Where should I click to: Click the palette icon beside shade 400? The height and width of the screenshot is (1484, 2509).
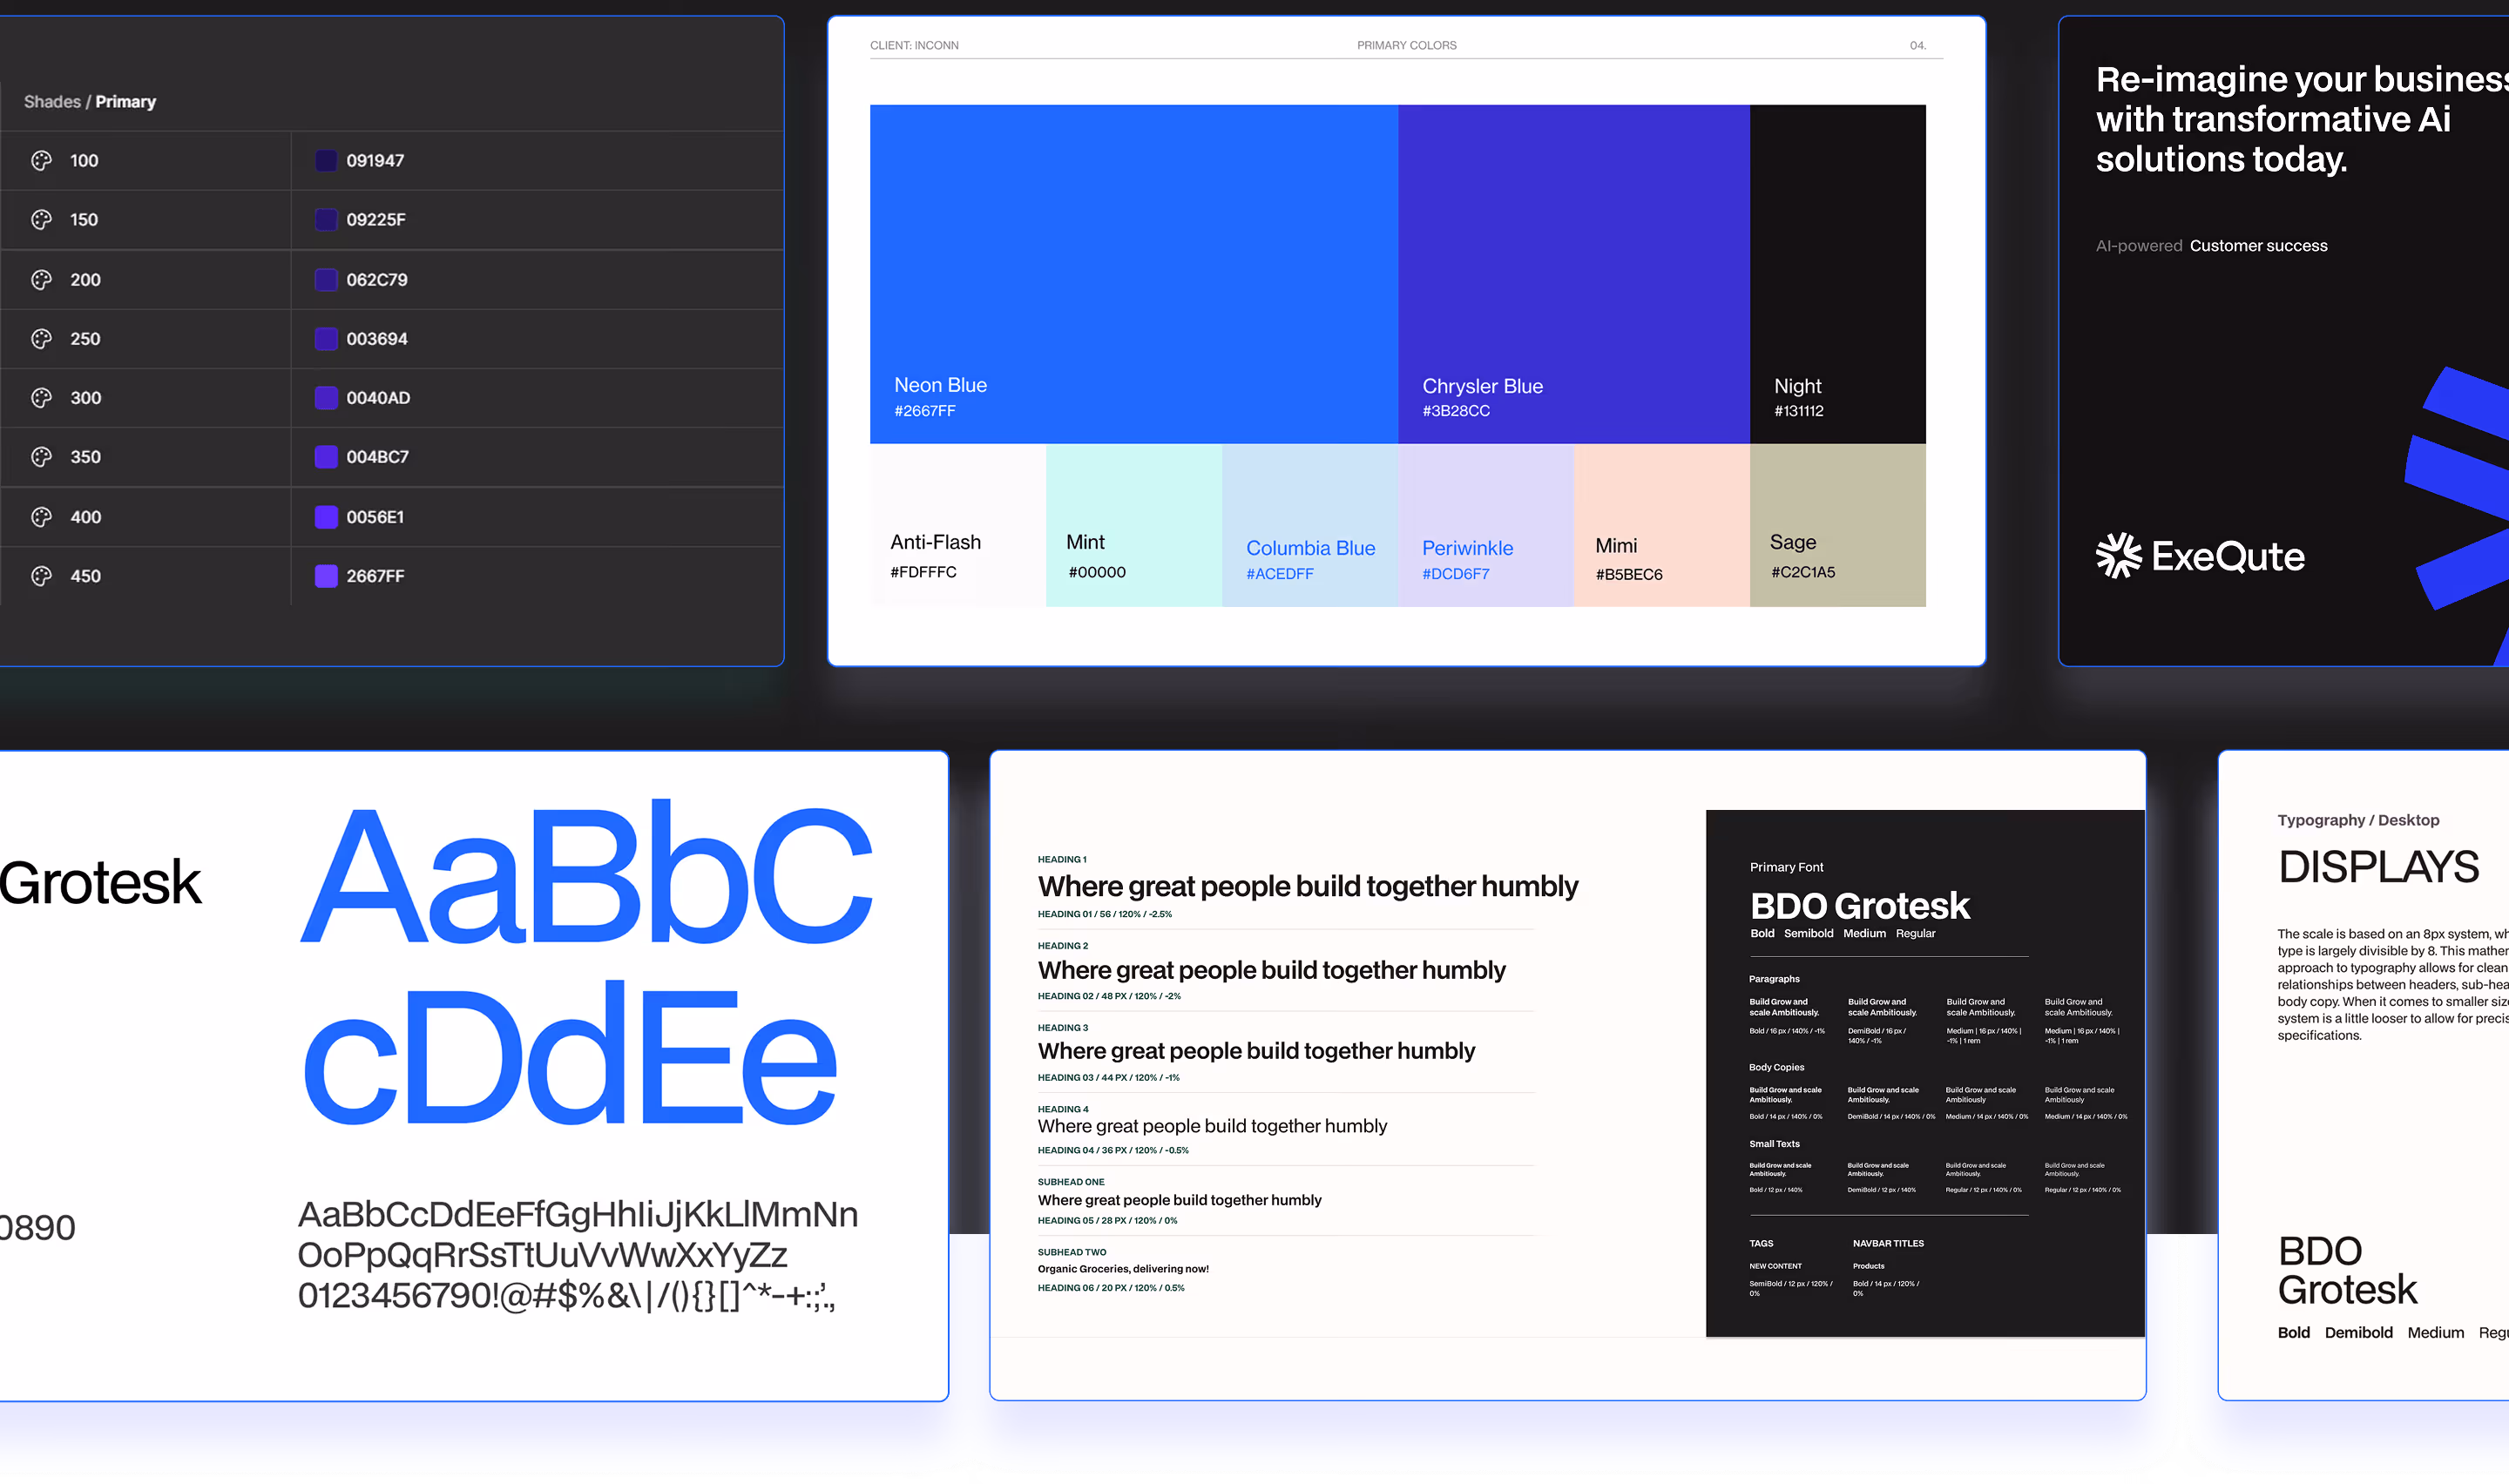coord(41,517)
